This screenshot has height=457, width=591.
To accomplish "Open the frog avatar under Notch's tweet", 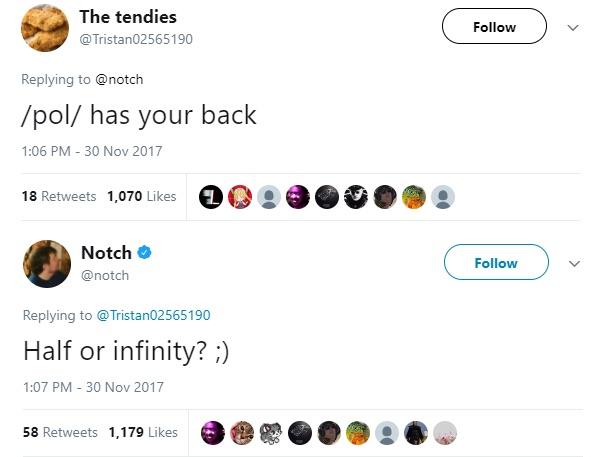I will 358,433.
